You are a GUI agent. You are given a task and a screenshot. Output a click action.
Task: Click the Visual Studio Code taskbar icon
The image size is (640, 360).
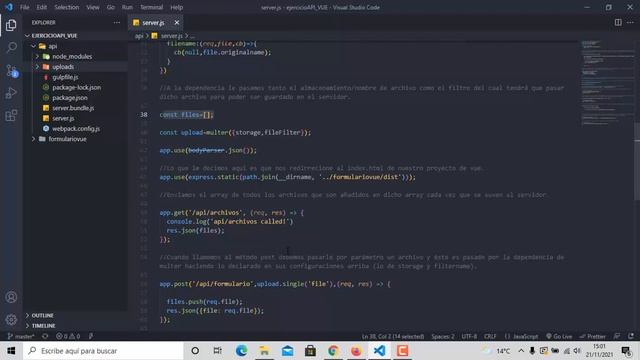[379, 351]
